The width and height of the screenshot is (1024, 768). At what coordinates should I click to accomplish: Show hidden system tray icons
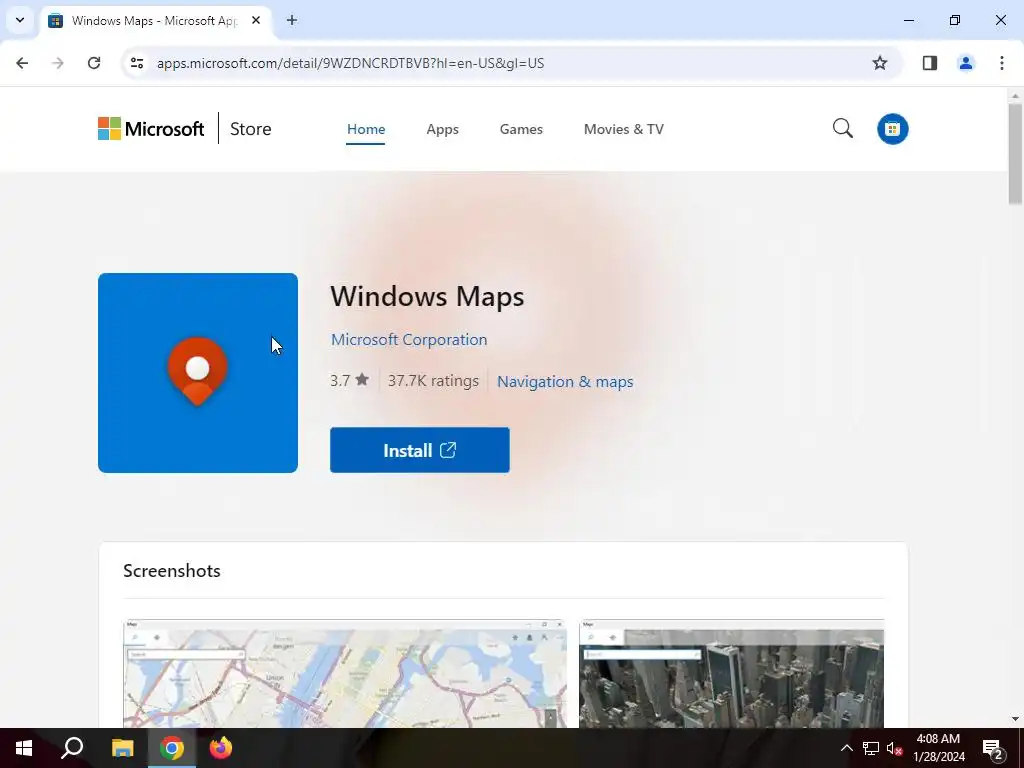click(846, 748)
